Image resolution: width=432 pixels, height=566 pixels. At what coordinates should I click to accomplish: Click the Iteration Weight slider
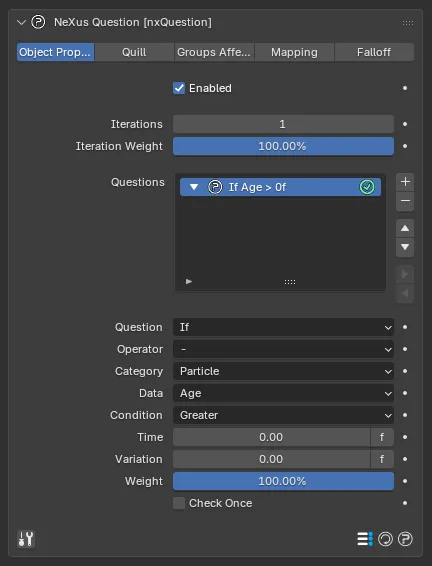tap(283, 146)
